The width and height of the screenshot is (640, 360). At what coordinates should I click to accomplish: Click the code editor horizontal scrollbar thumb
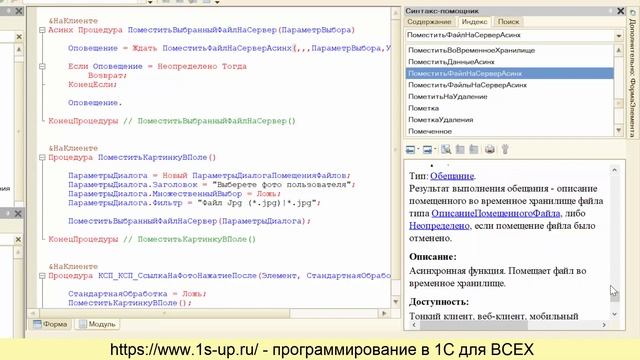(164, 313)
